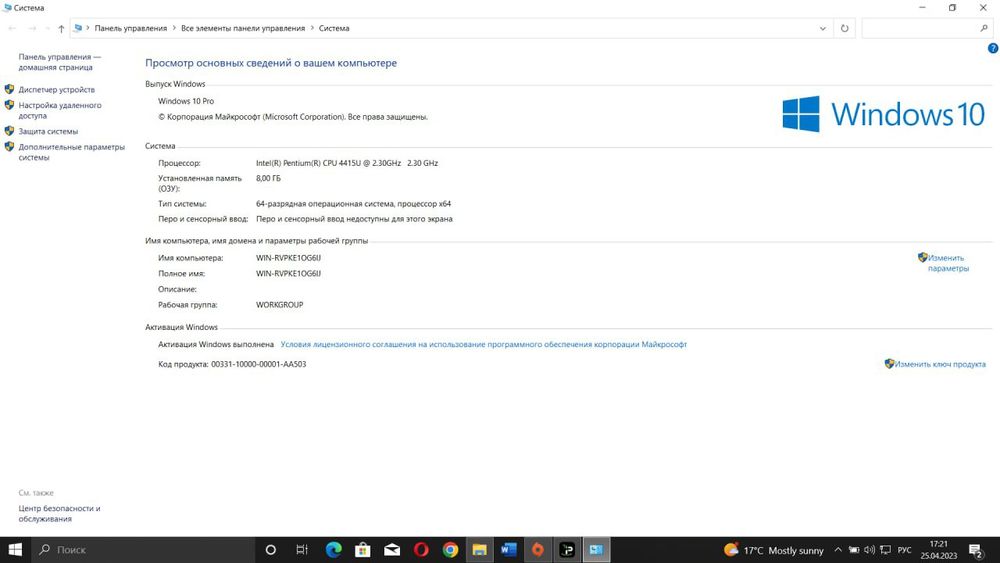This screenshot has width=1000, height=563.
Task: Select the Control Panel System taskbar button
Action: (x=596, y=550)
